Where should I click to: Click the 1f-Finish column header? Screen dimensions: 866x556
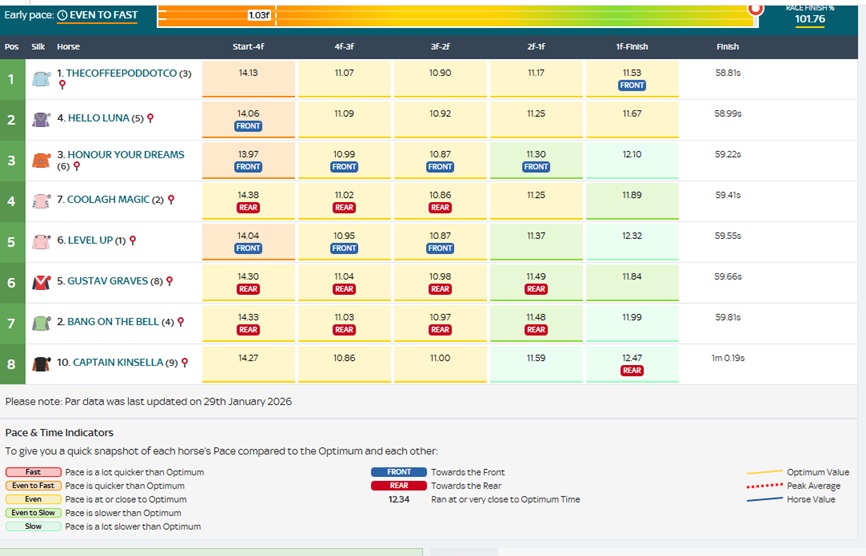632,47
